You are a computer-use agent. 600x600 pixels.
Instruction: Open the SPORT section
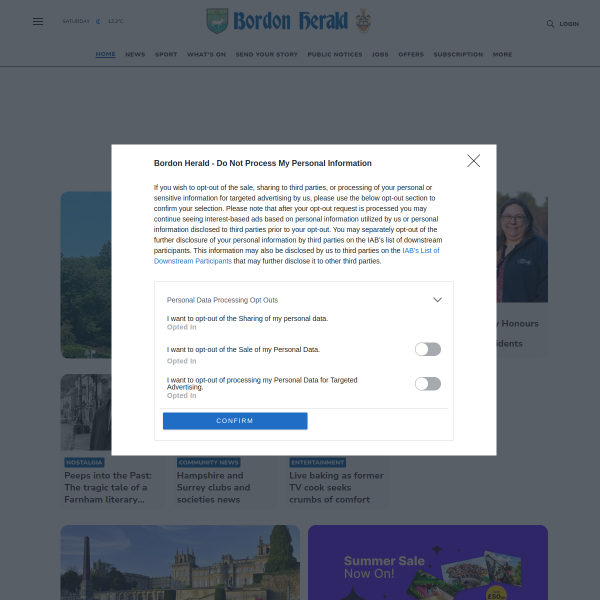[x=166, y=54]
